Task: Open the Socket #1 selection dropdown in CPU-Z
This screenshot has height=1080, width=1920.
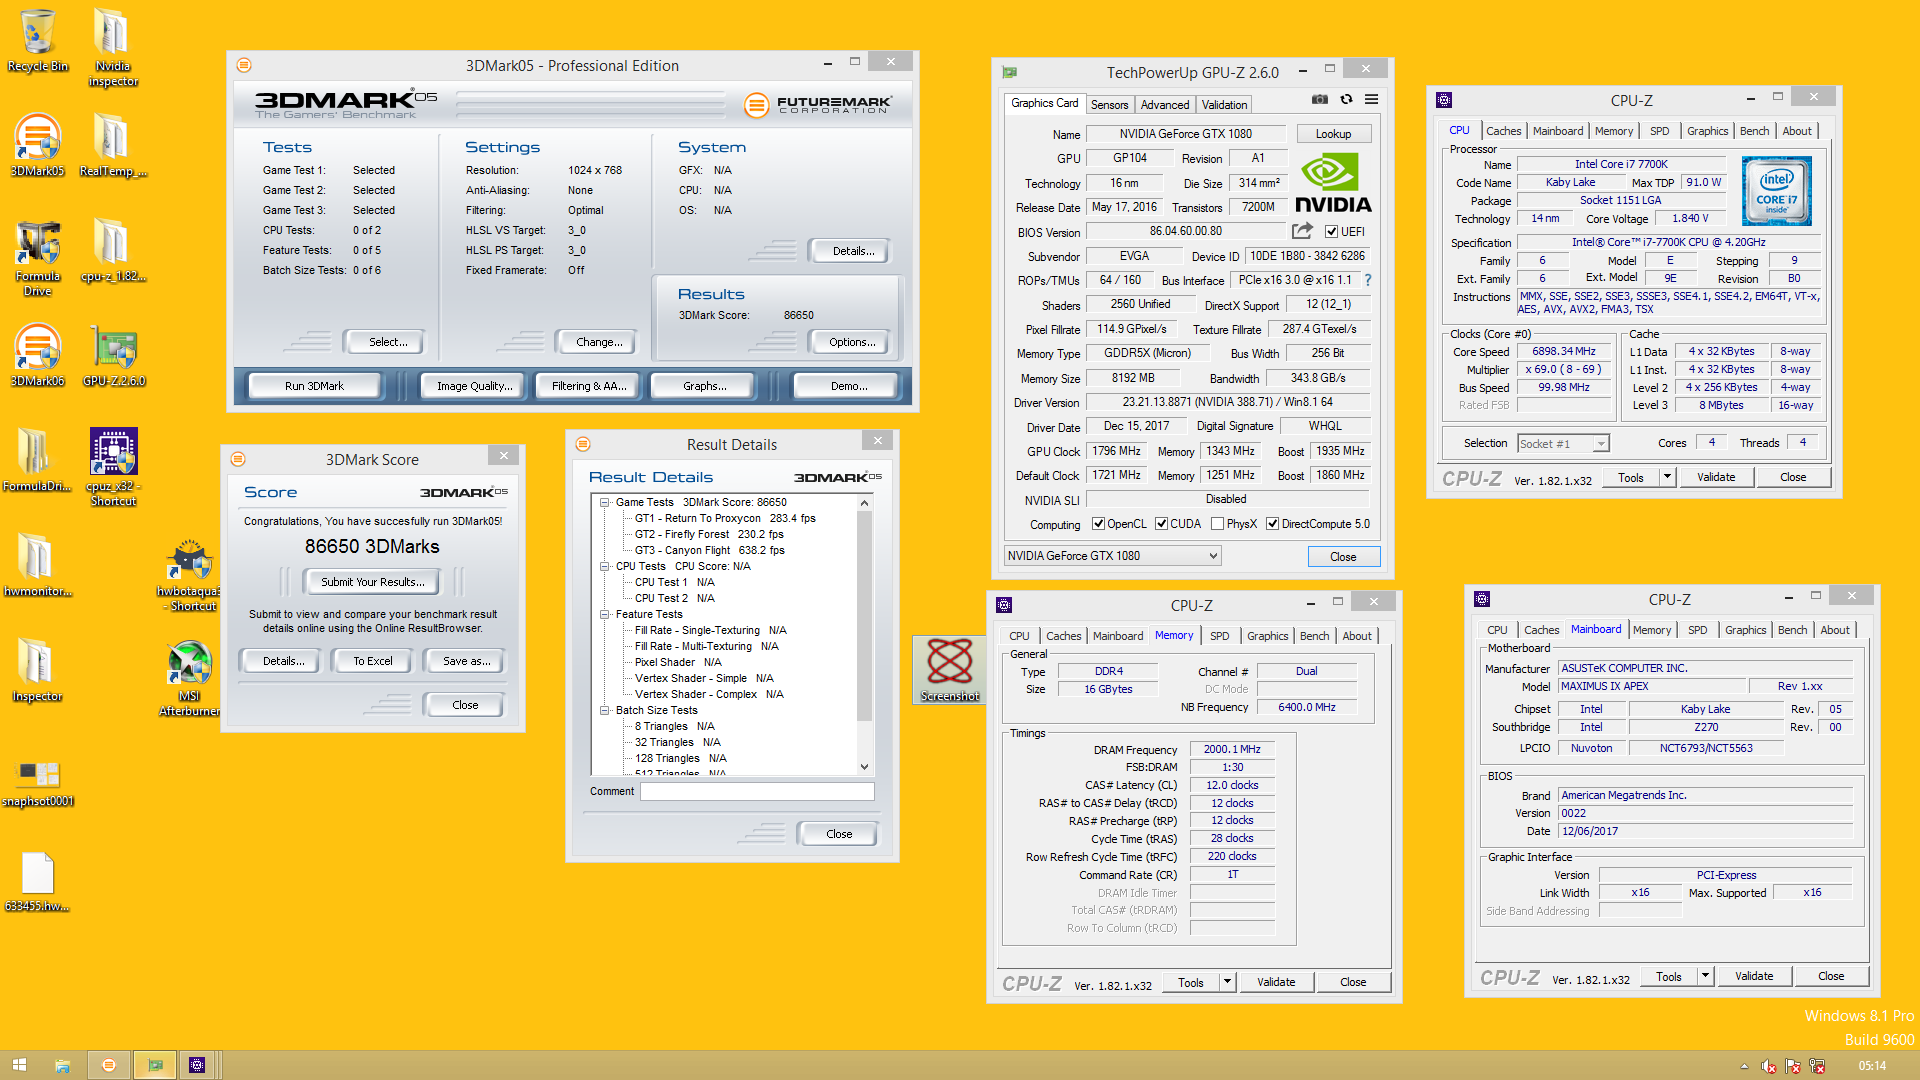Action: click(1563, 443)
